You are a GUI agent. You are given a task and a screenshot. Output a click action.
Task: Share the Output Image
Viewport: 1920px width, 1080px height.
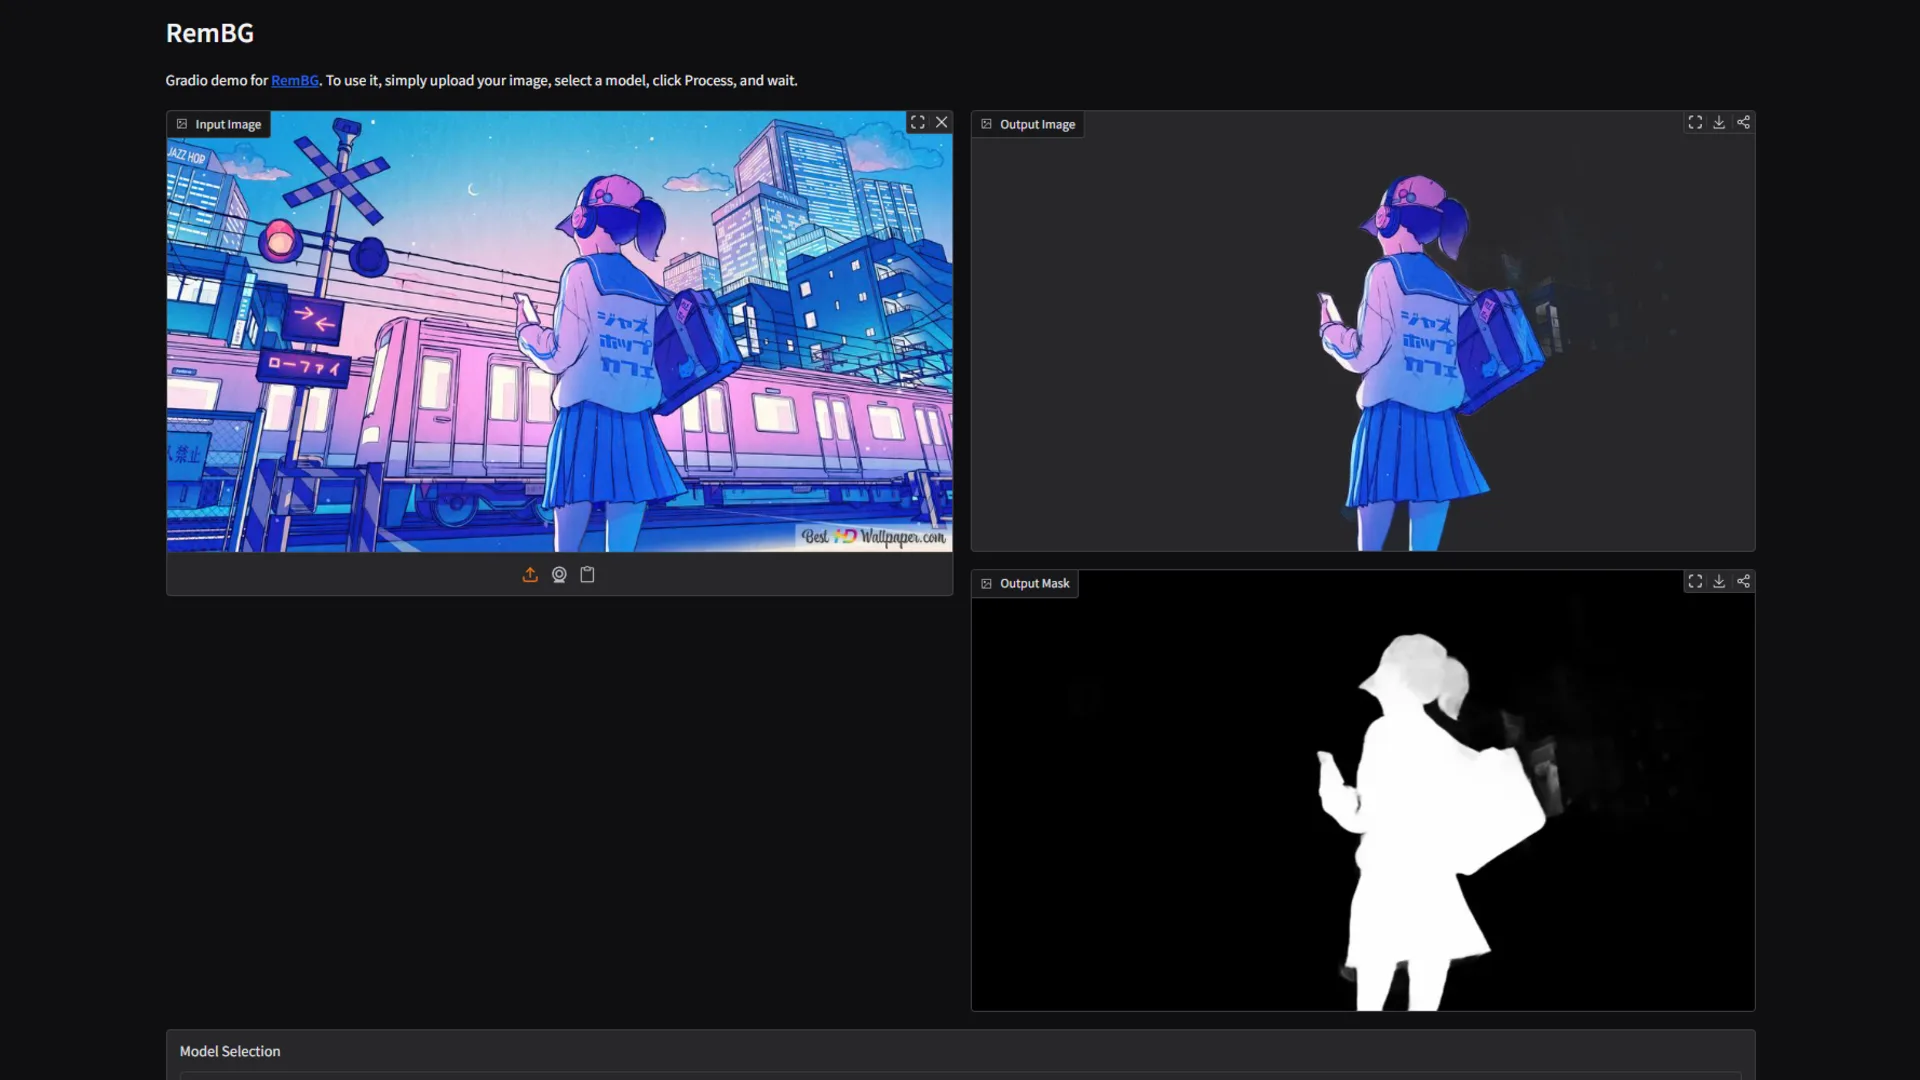[x=1743, y=122]
